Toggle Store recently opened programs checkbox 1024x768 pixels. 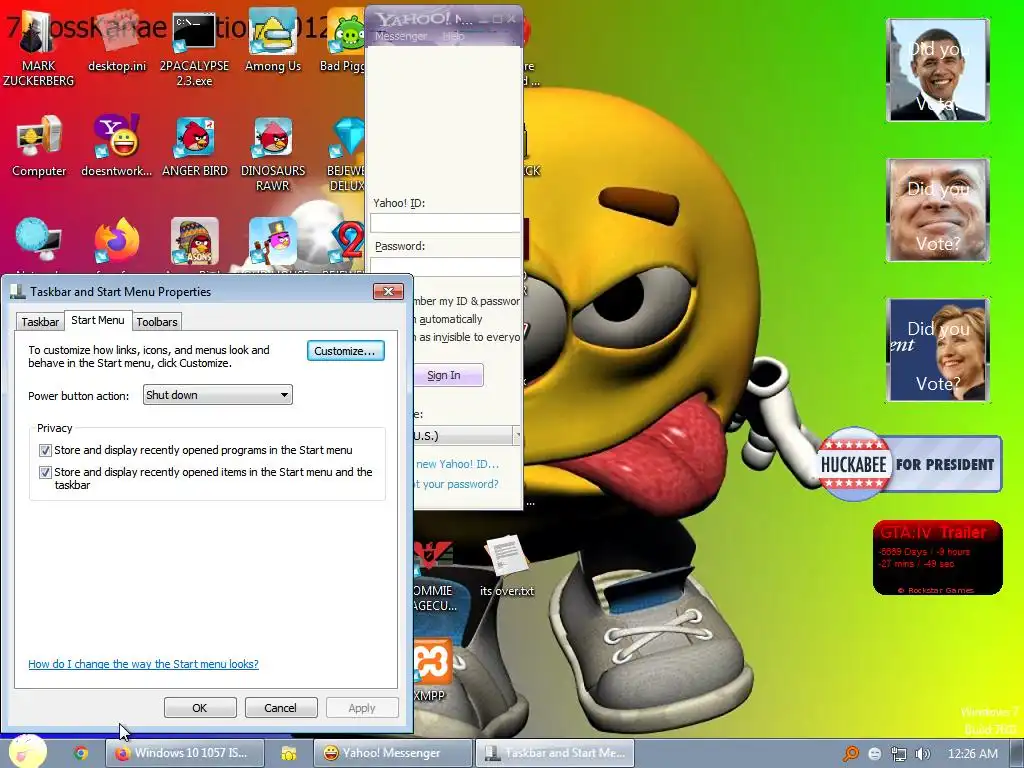[45, 450]
